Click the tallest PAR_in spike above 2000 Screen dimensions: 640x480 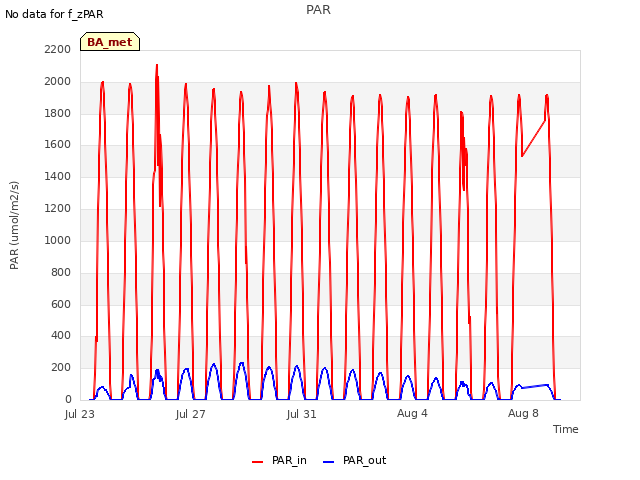tap(157, 67)
